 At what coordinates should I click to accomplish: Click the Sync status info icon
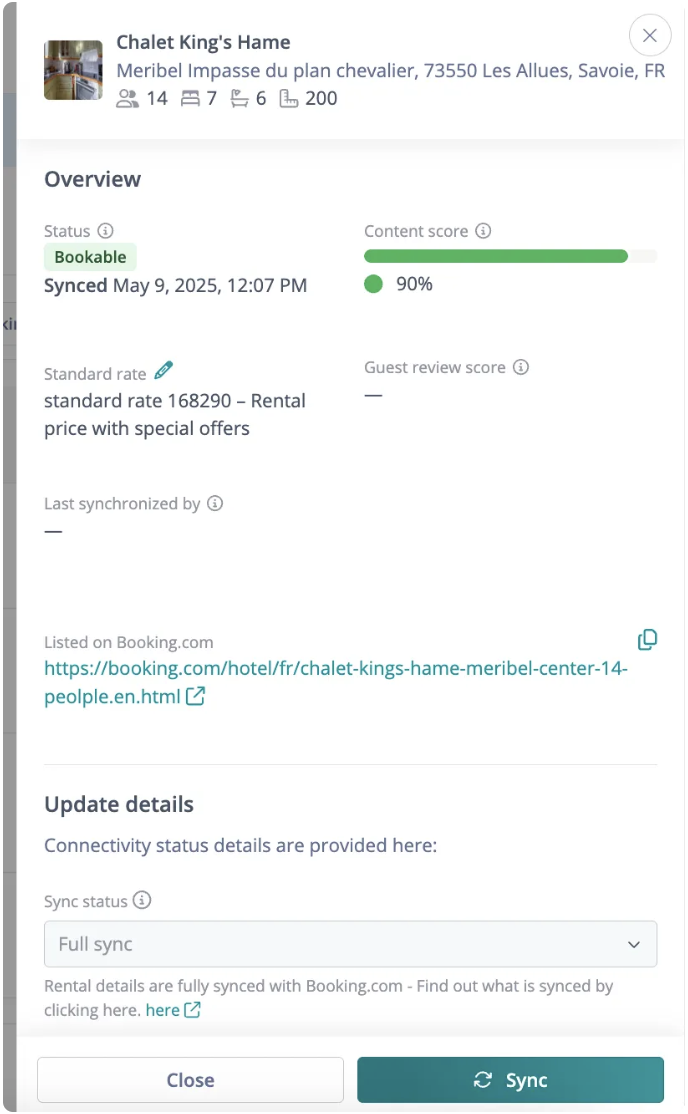point(142,900)
